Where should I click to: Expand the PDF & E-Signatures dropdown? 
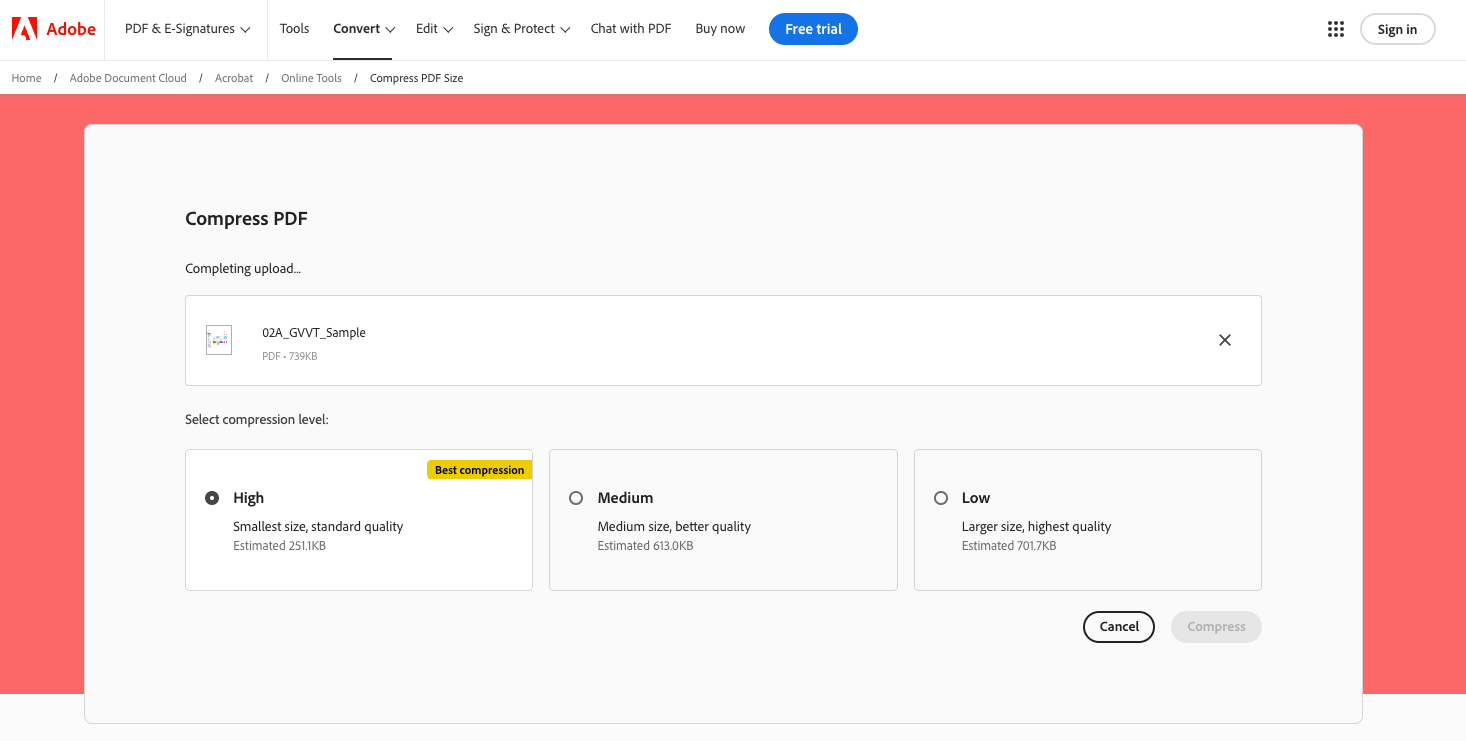tap(187, 29)
